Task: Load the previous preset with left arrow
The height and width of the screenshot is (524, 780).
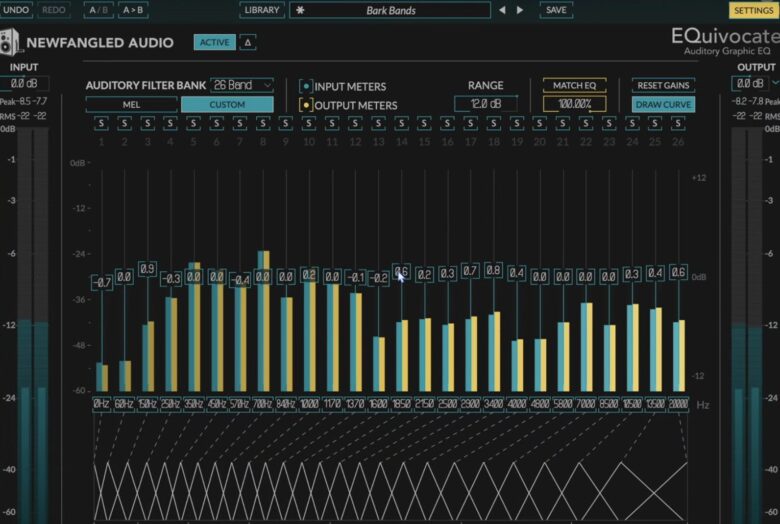Action: (504, 10)
